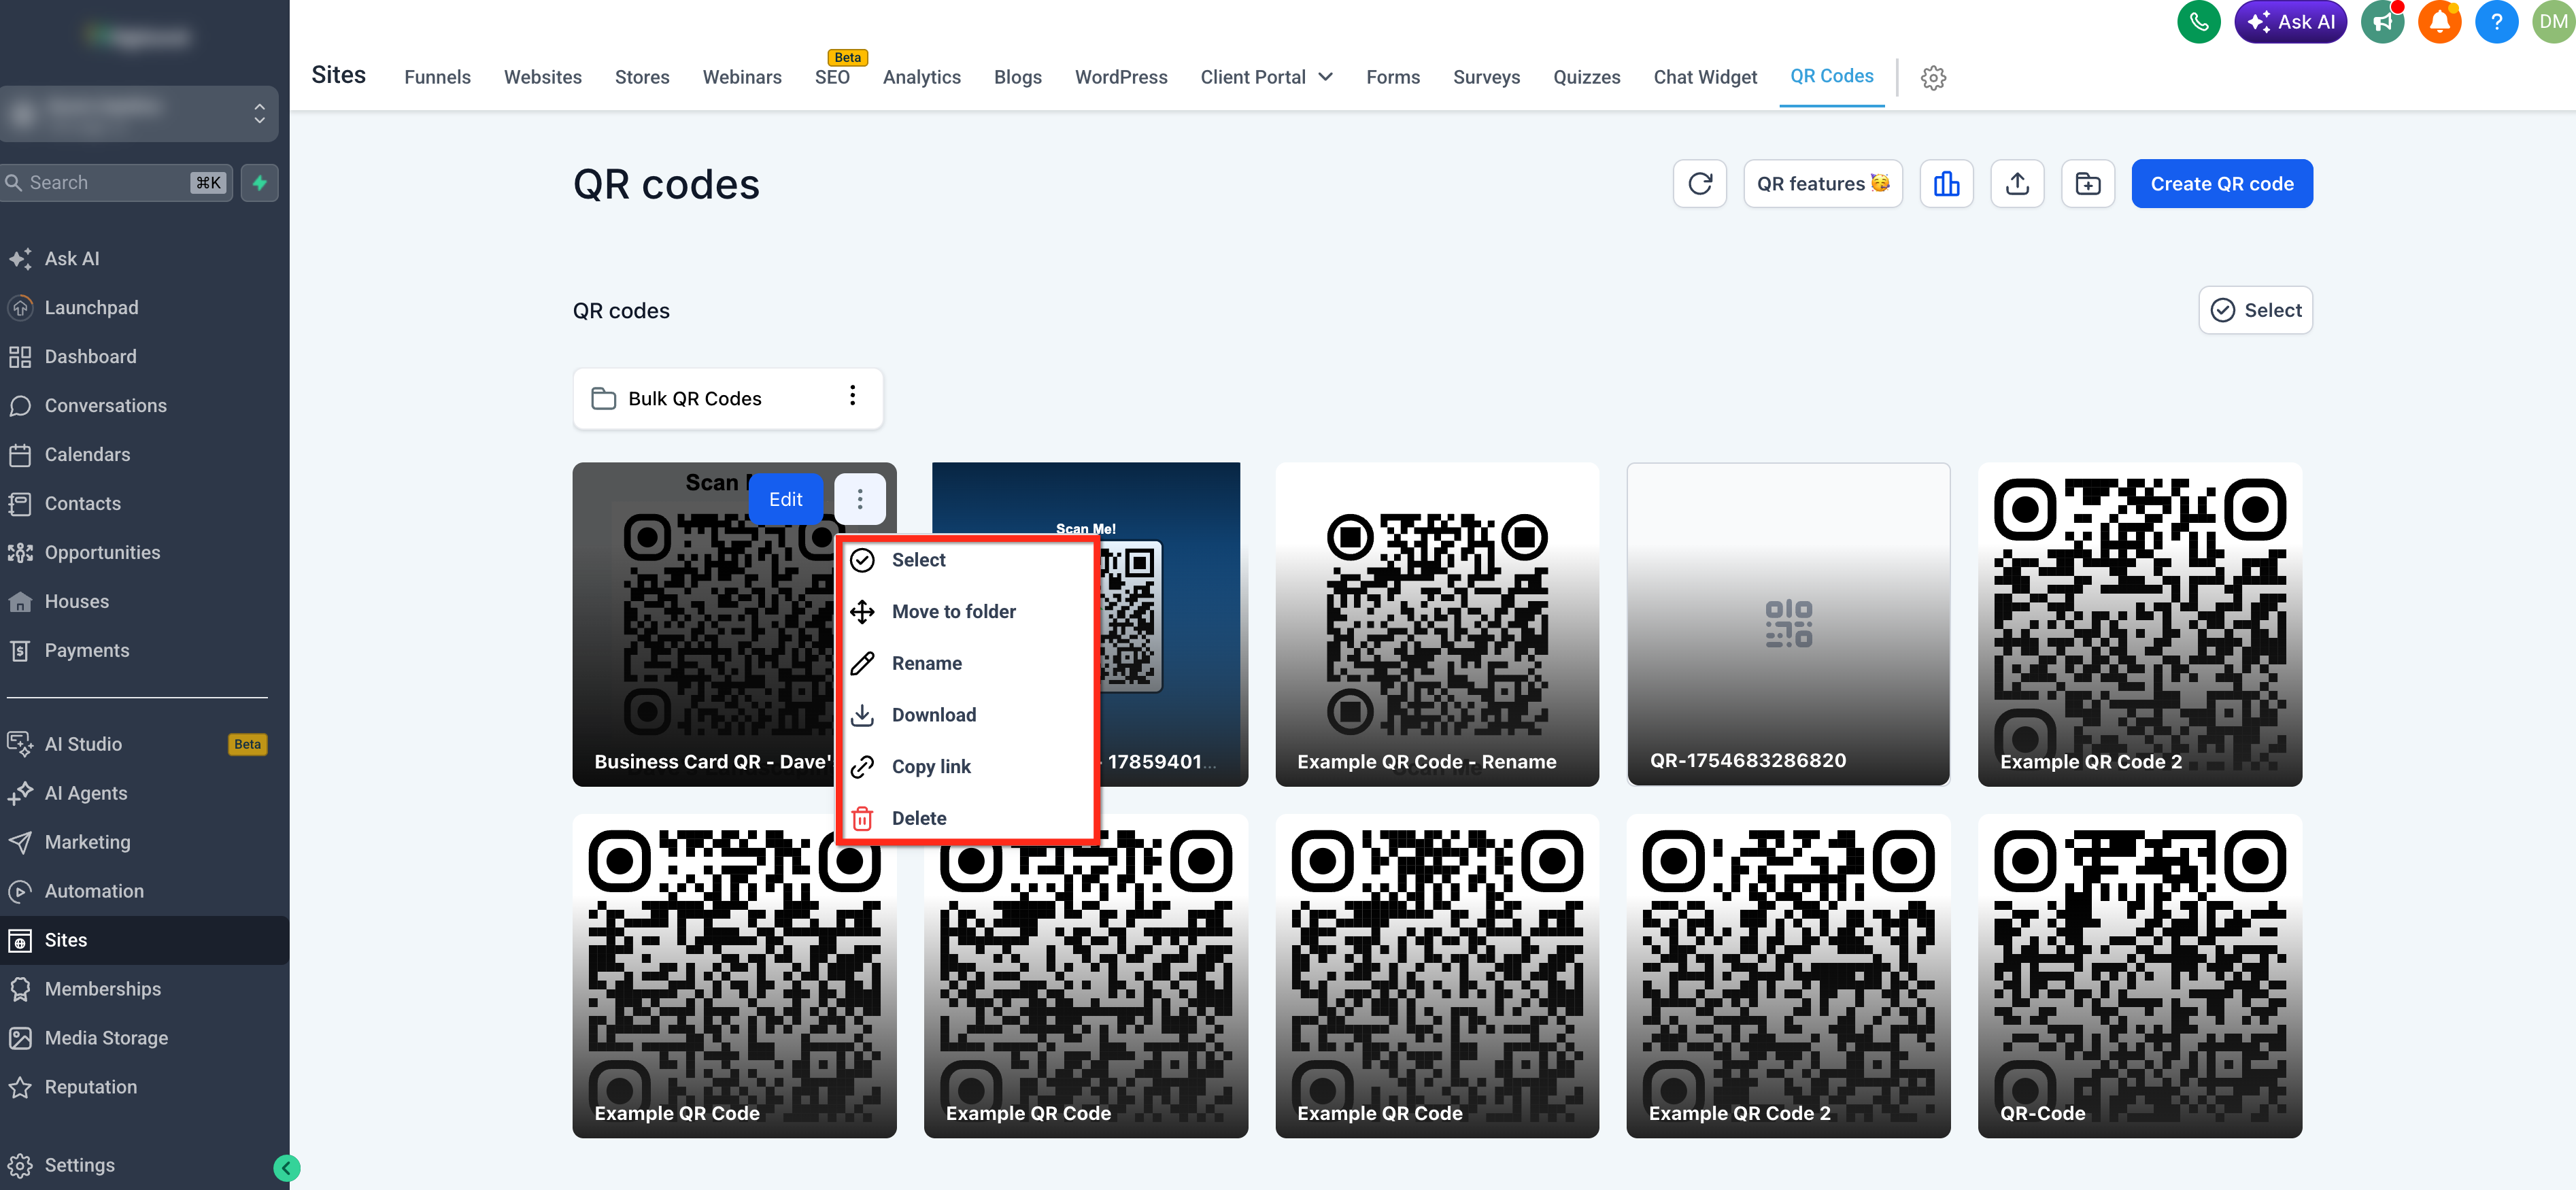Open the DM user avatar menu
This screenshot has height=1190, width=2576.
(x=2553, y=22)
